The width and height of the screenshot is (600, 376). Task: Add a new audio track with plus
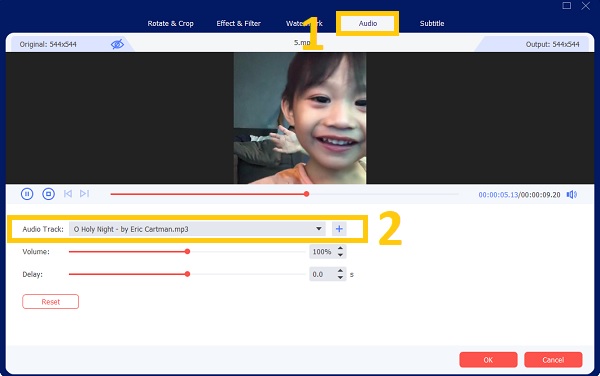pos(339,229)
